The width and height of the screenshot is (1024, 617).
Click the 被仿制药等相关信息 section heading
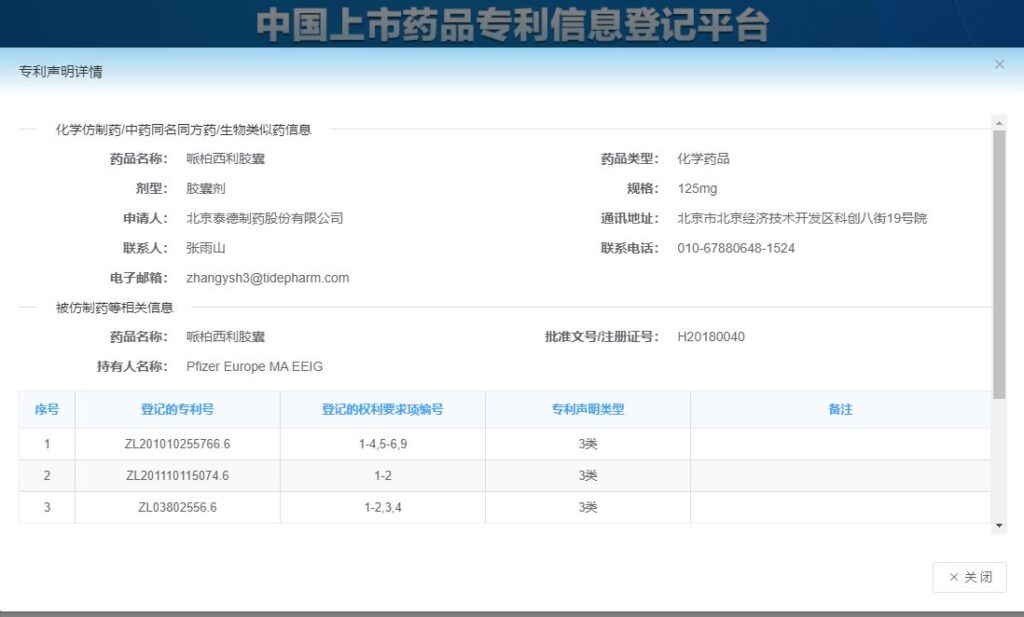pos(114,308)
